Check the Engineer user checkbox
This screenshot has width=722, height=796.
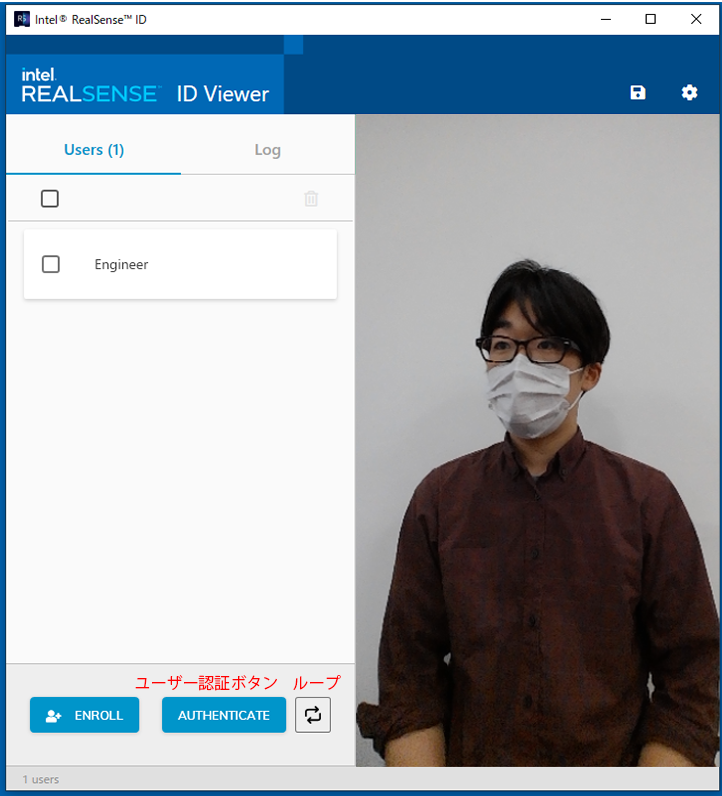coord(51,264)
